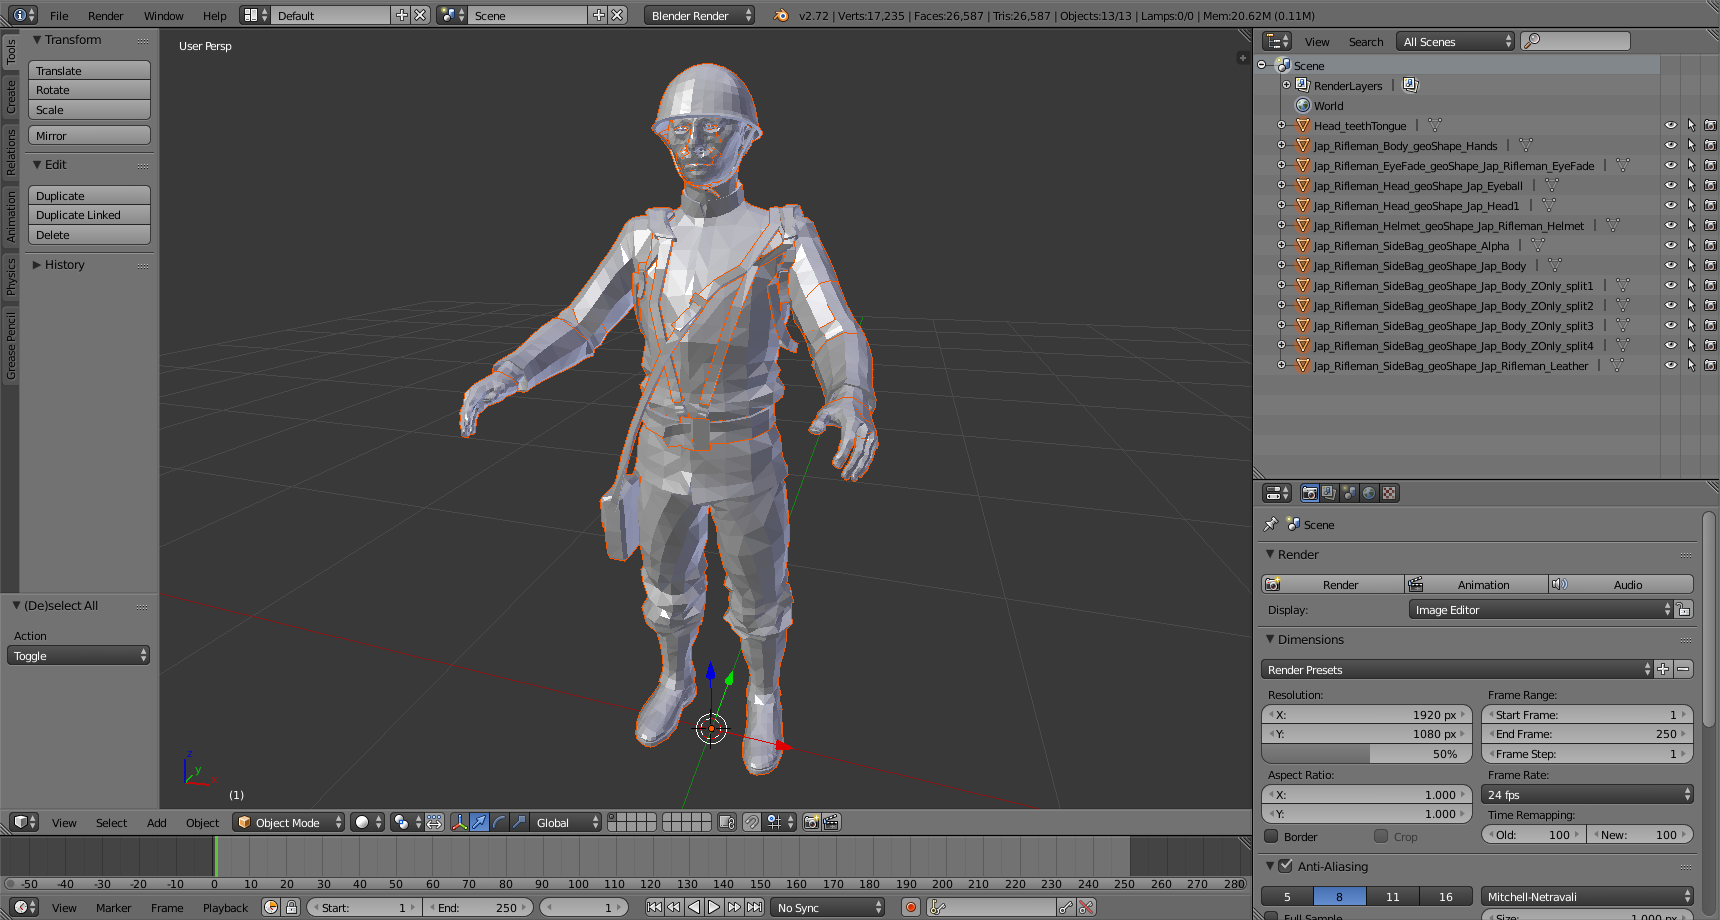Jump to the last frame in timeline
Screen dimensions: 1720x920
[x=754, y=907]
